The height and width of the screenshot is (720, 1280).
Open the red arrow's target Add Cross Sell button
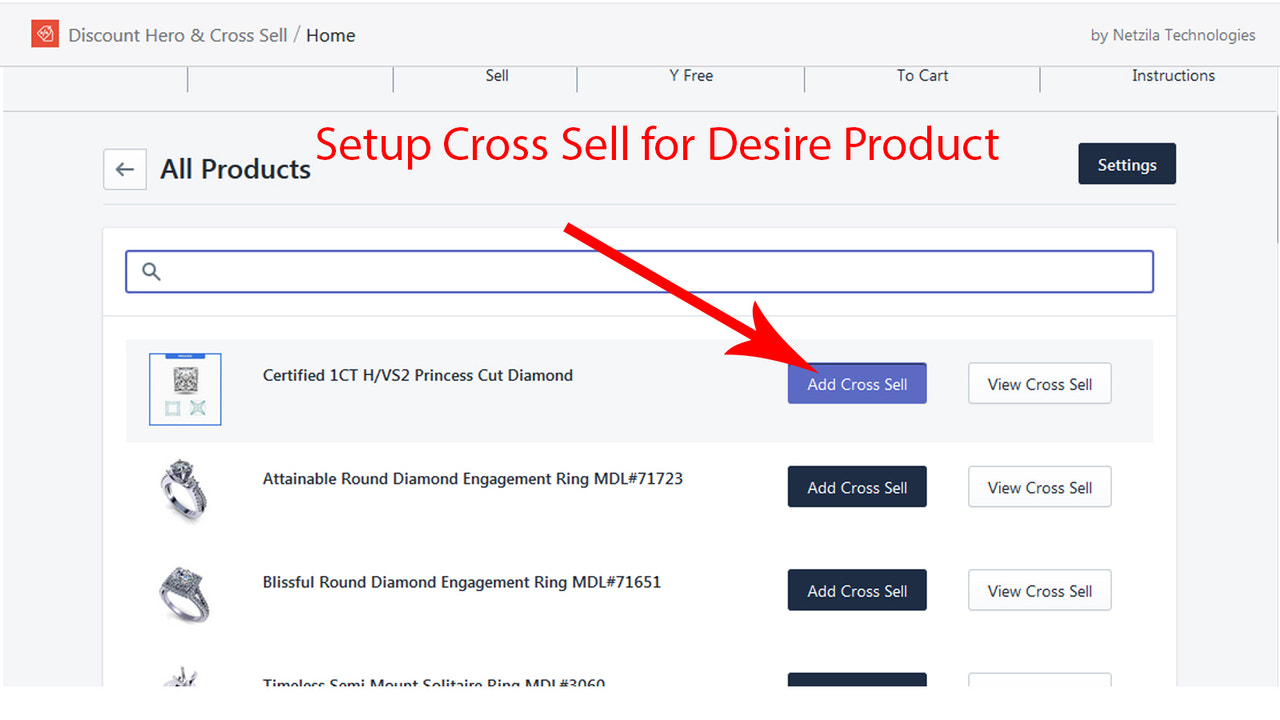tap(857, 383)
